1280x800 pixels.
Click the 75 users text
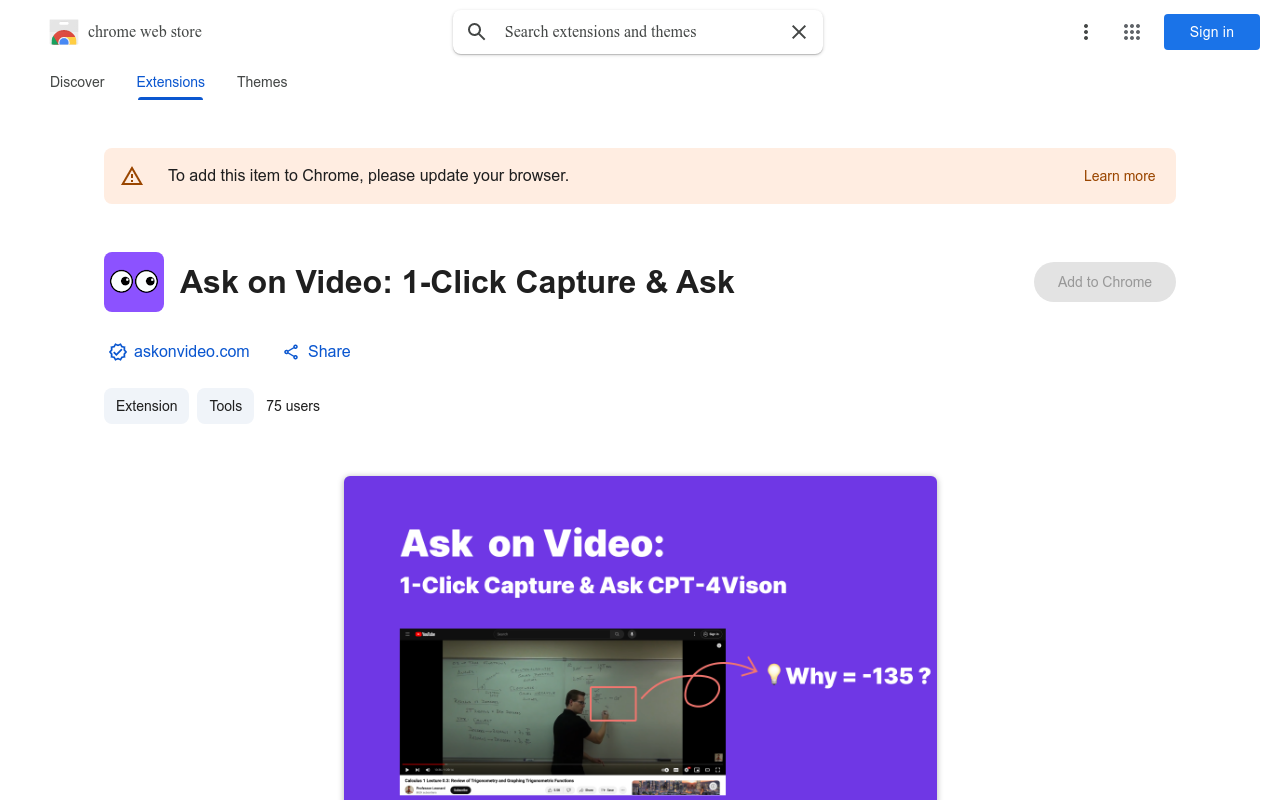(x=293, y=406)
